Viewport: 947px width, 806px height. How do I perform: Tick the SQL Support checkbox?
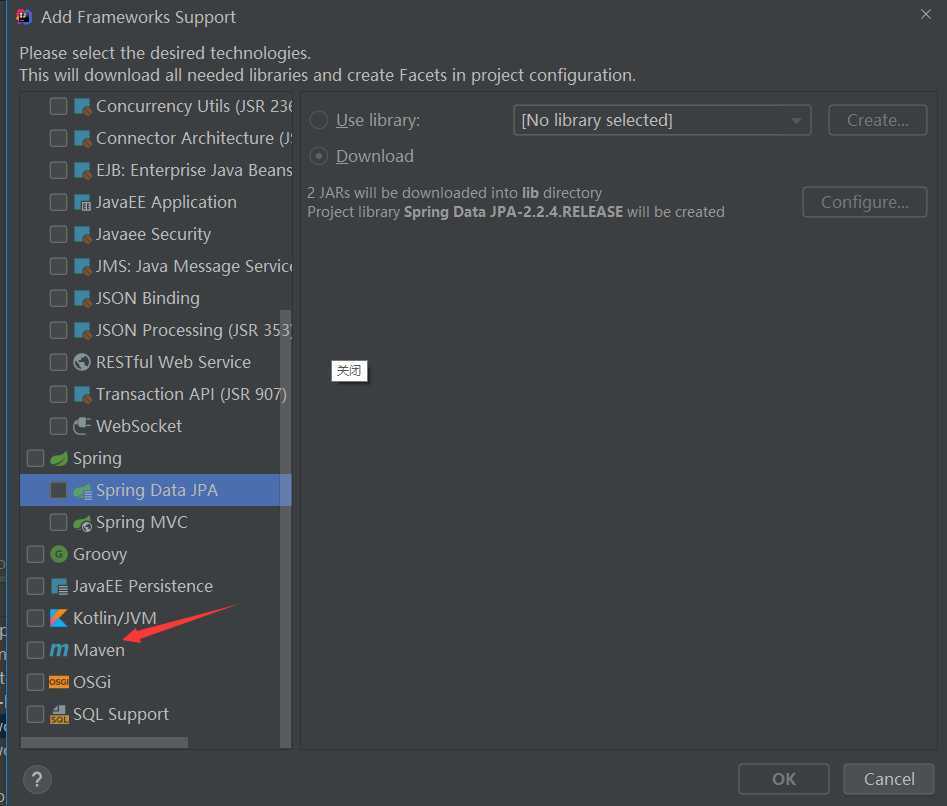(36, 714)
